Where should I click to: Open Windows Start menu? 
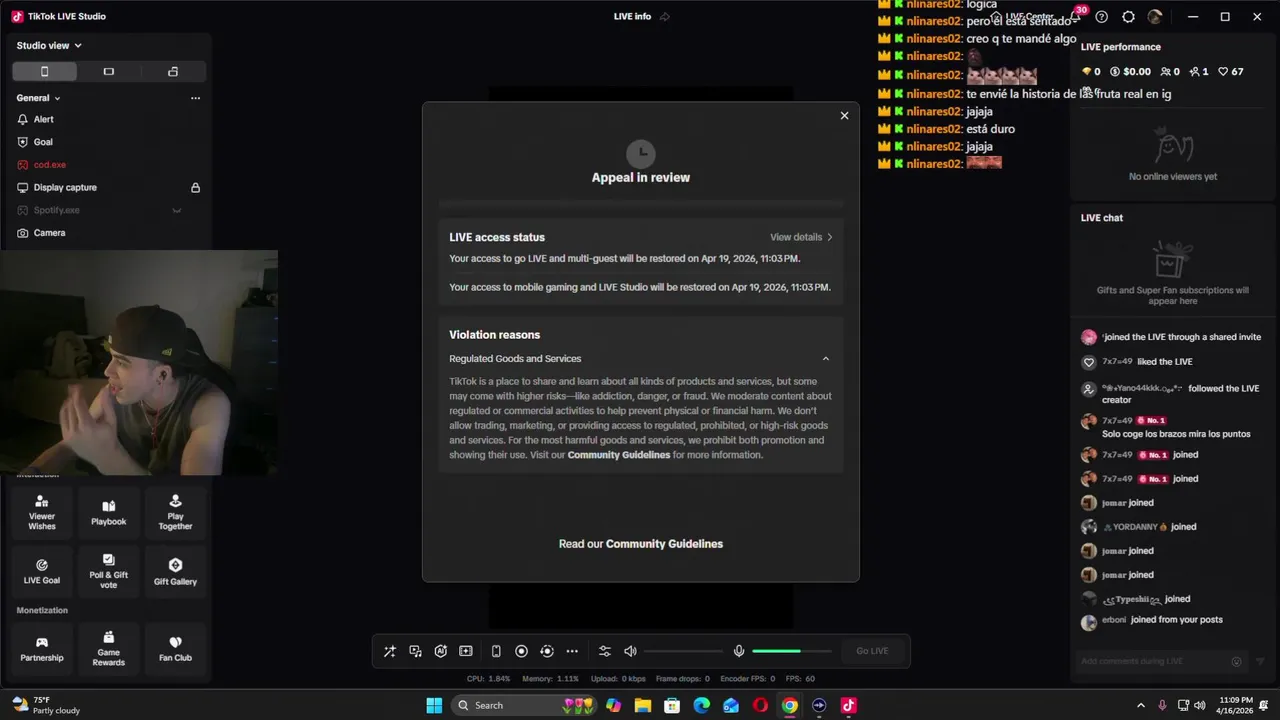click(x=434, y=705)
